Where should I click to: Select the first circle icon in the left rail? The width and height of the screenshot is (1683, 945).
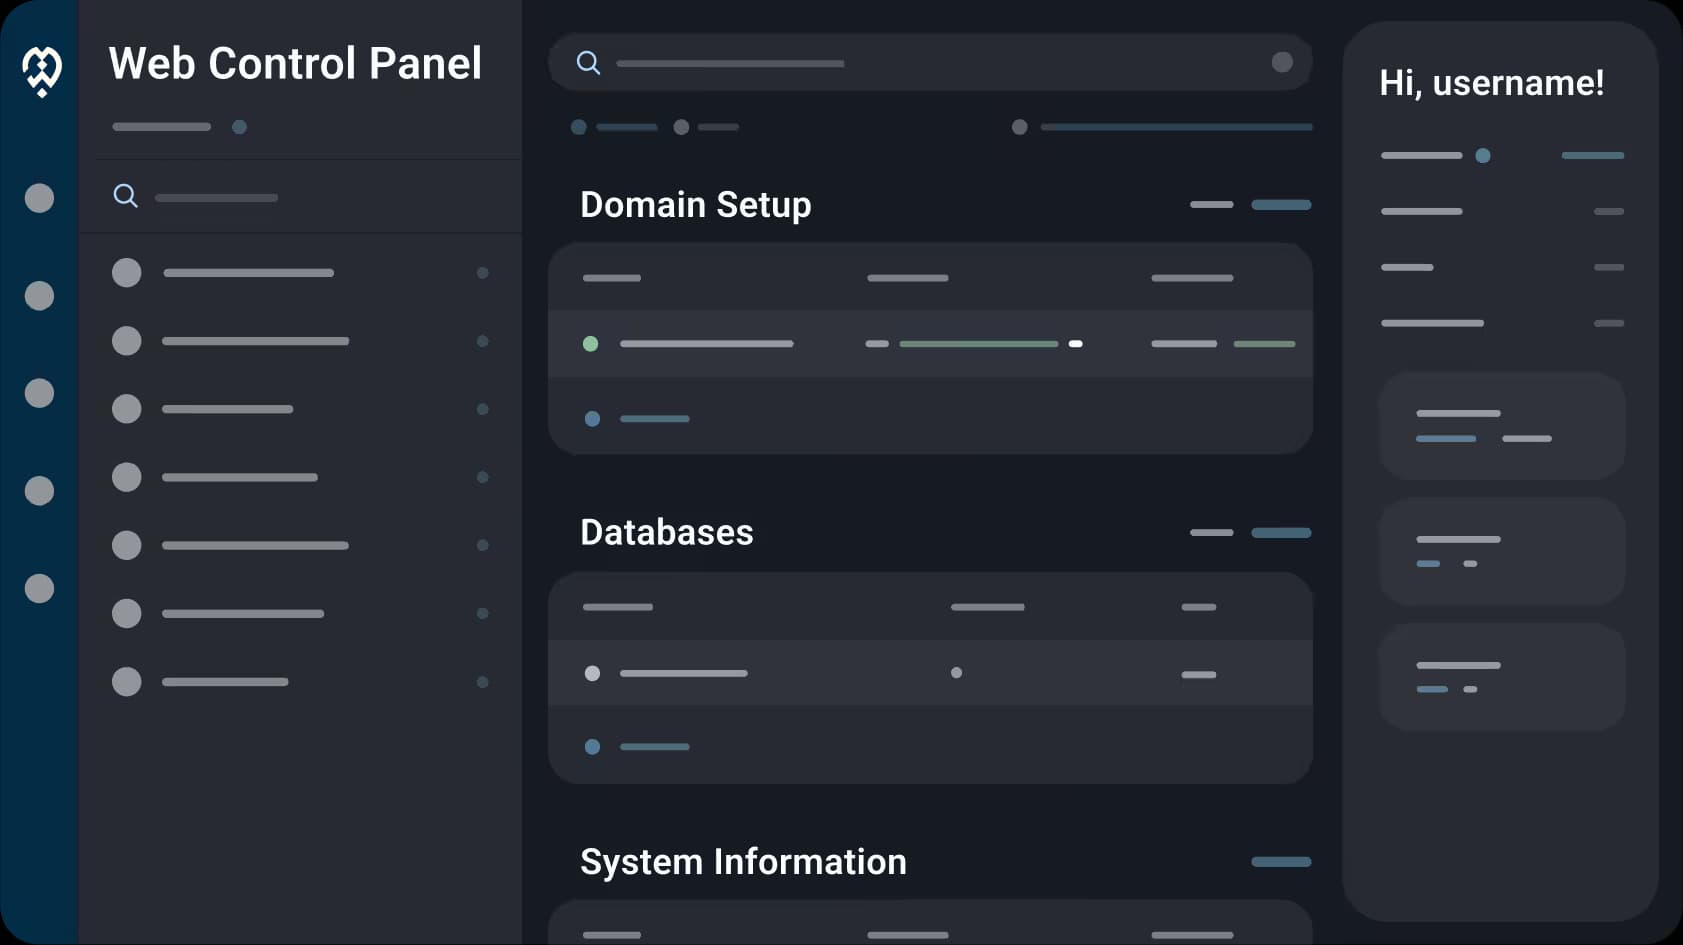coord(39,198)
